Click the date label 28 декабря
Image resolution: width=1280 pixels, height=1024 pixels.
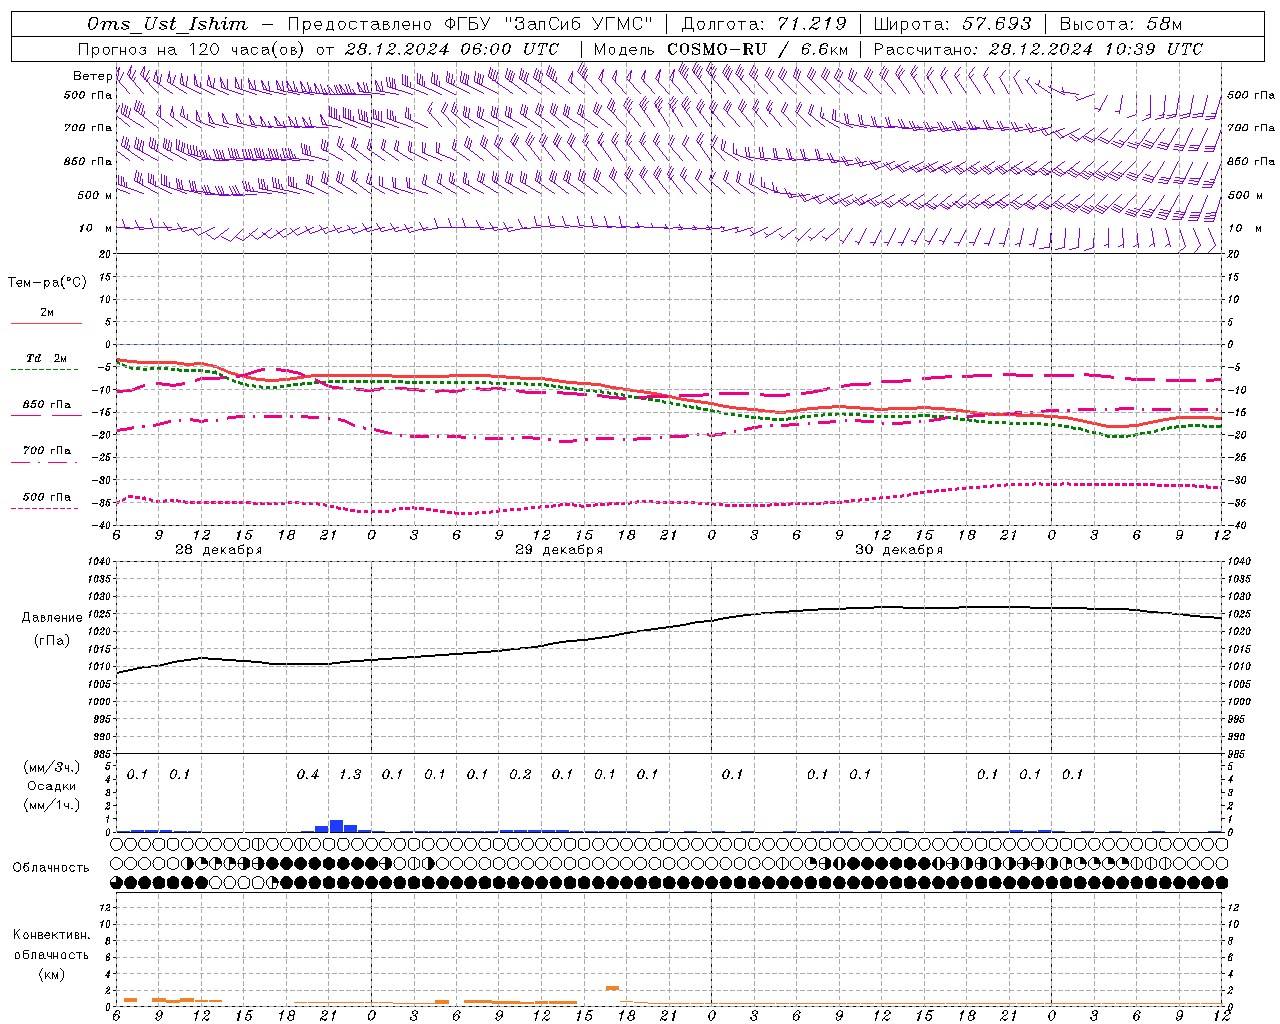(219, 550)
